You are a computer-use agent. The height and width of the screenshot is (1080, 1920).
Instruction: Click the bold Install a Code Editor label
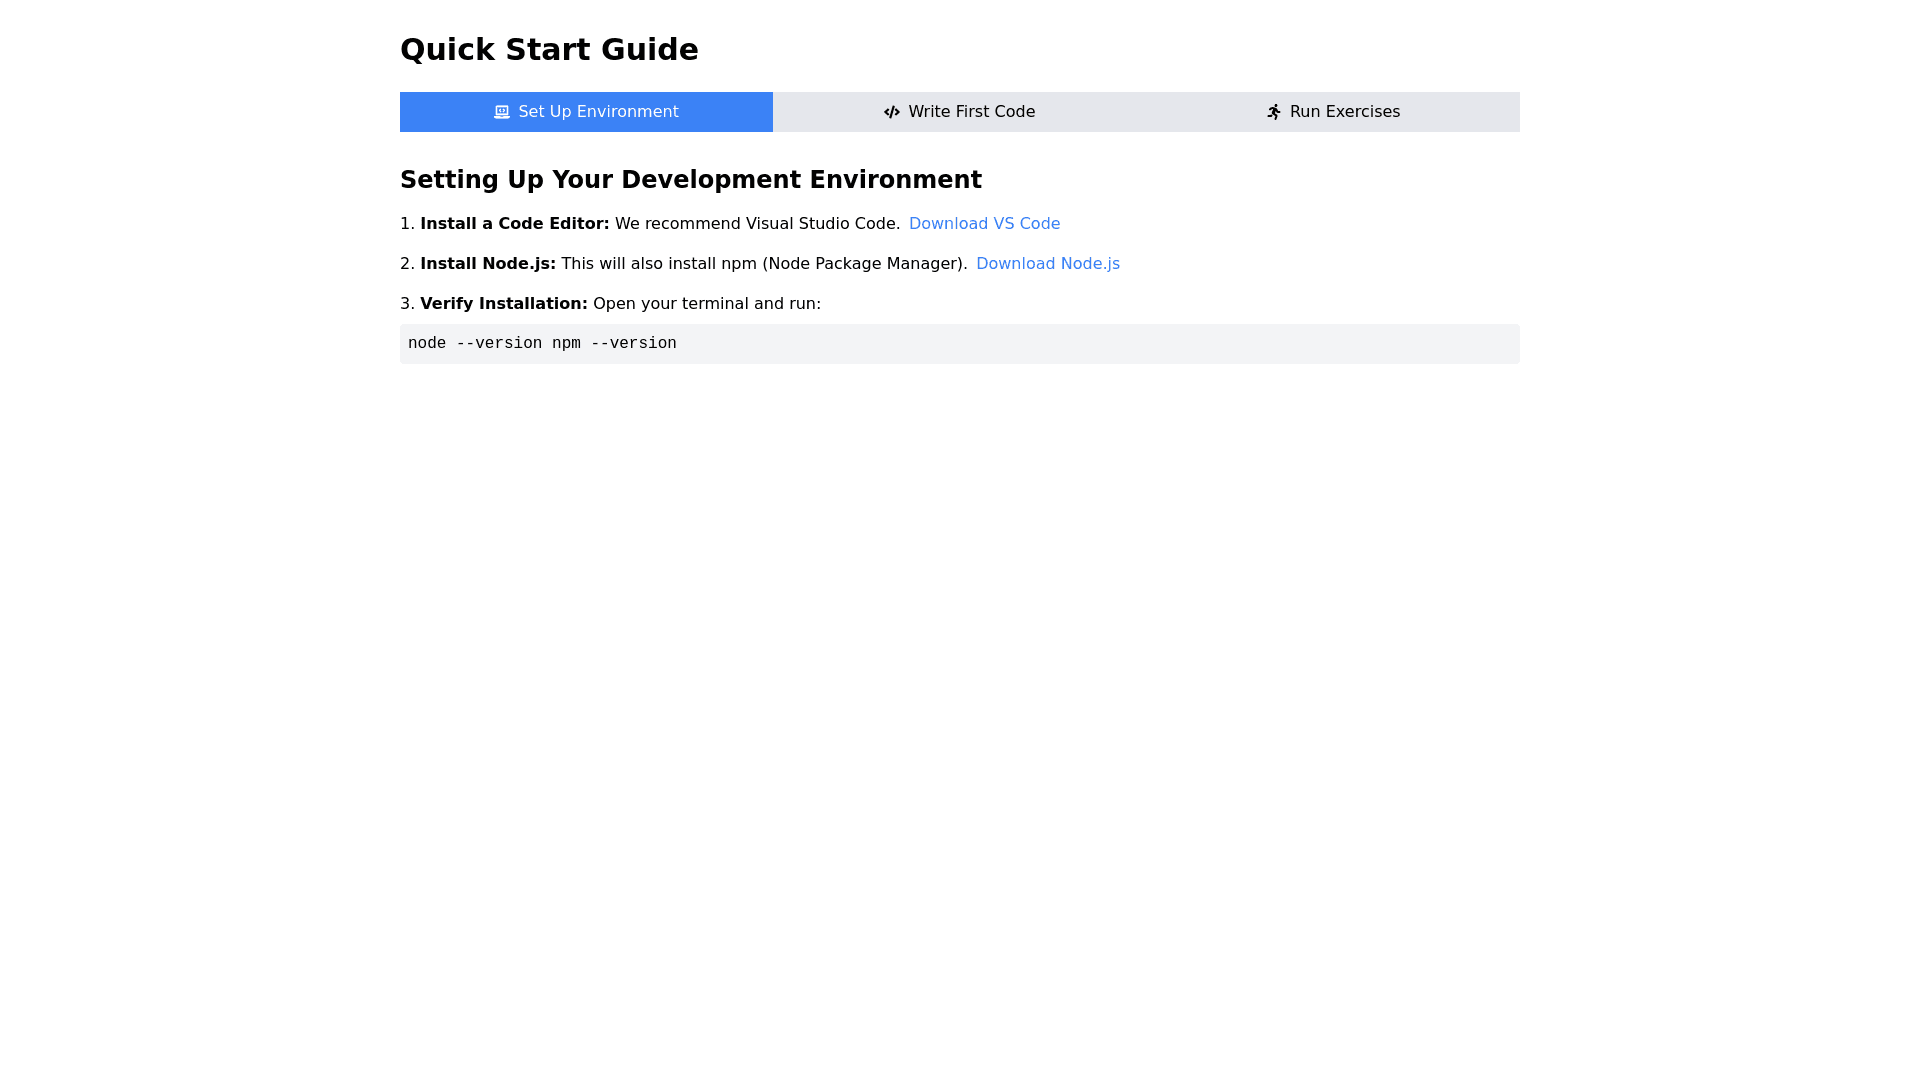click(x=514, y=224)
